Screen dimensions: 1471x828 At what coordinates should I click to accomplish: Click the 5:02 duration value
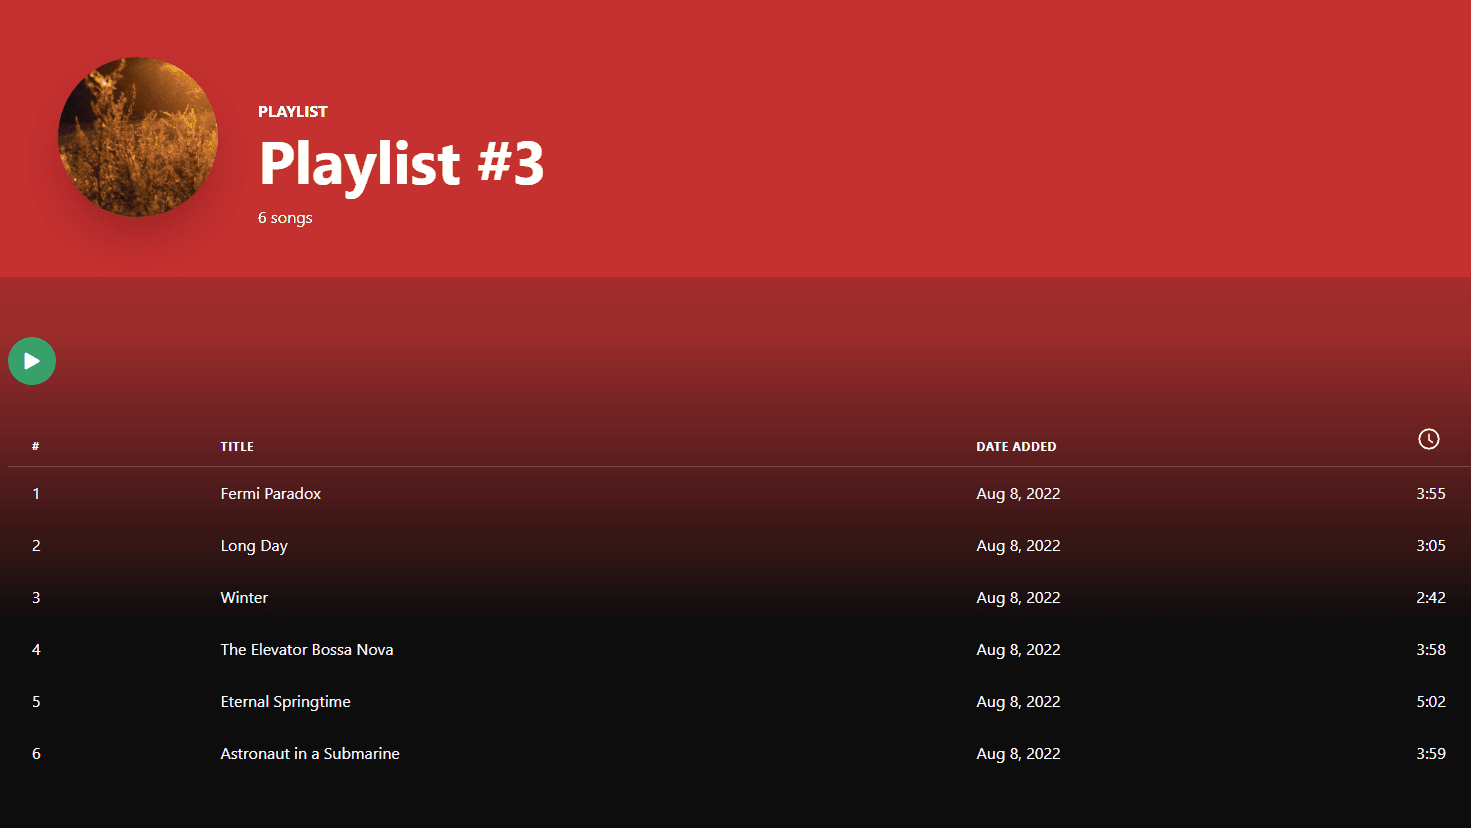click(x=1430, y=702)
